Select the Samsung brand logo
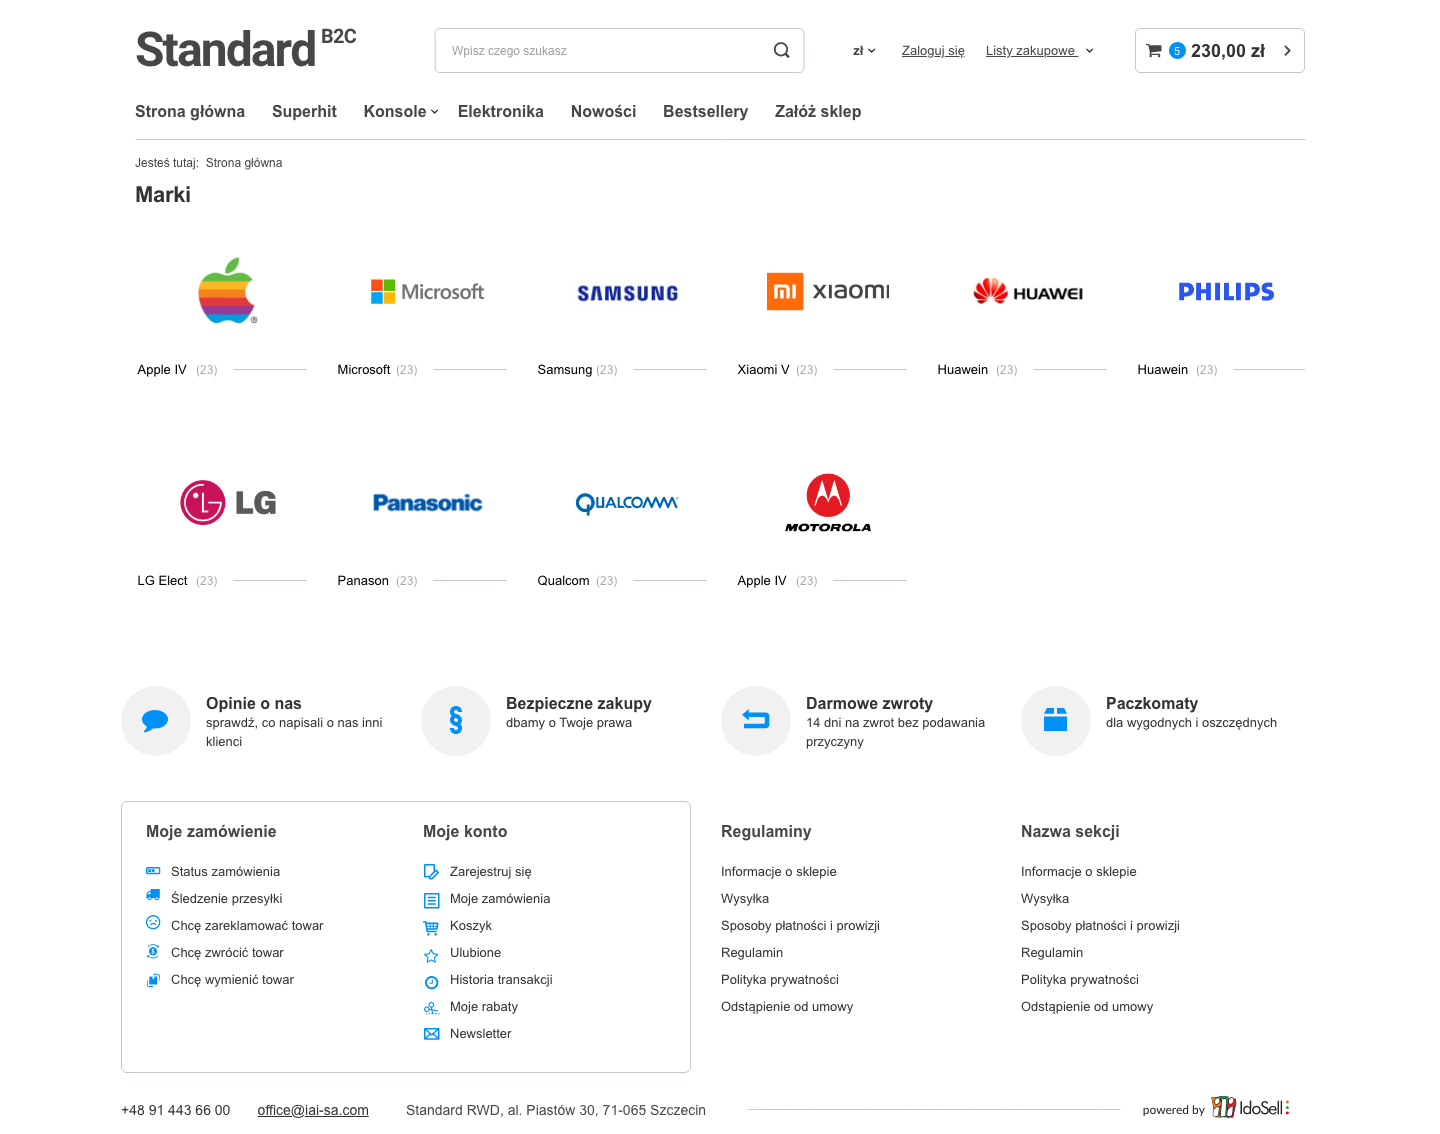Image resolution: width=1440 pixels, height=1134 pixels. pyautogui.click(x=628, y=293)
